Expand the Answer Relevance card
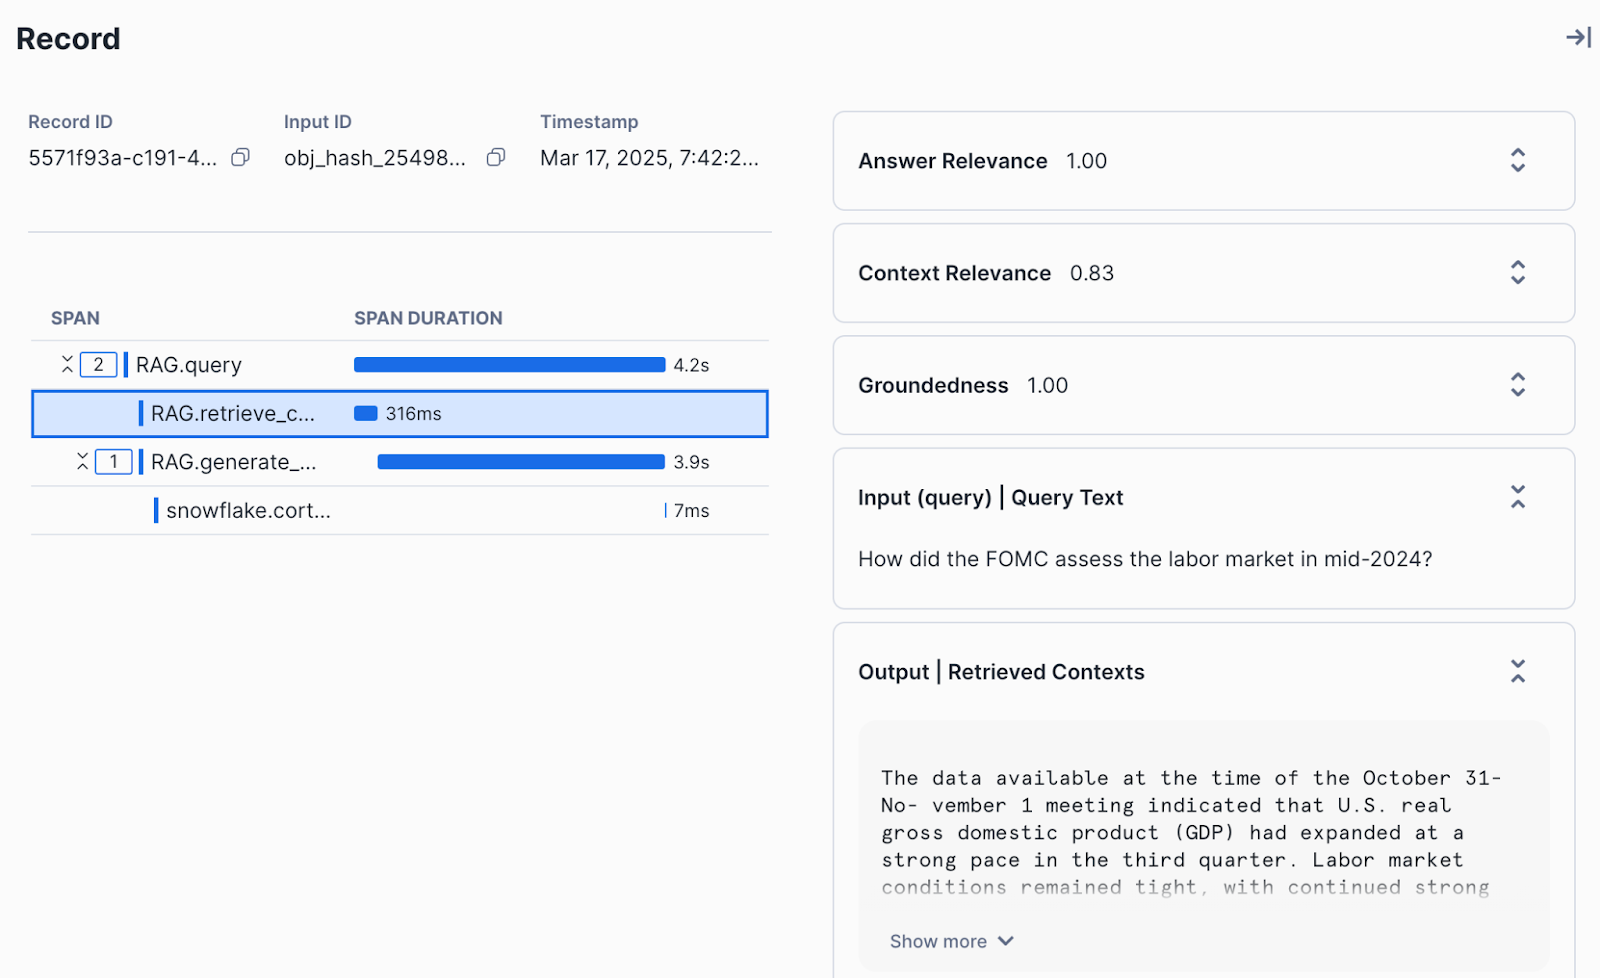 pyautogui.click(x=1517, y=161)
